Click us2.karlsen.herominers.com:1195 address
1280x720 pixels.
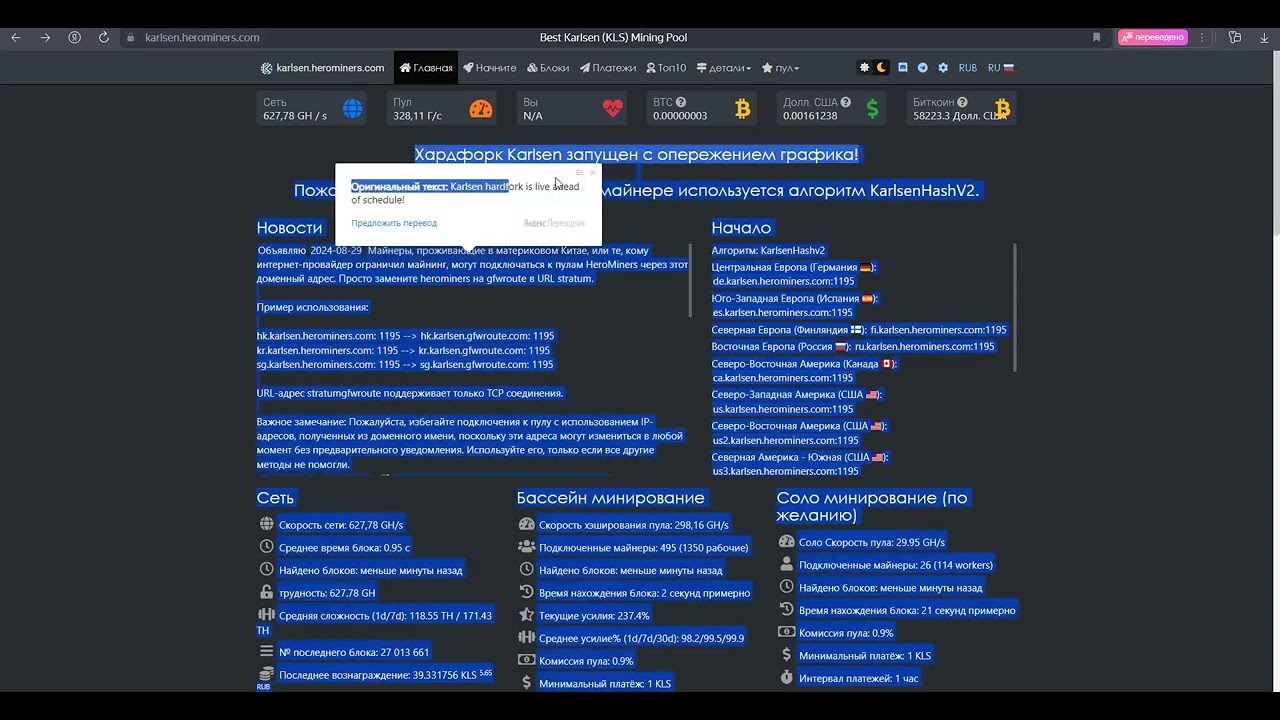click(x=785, y=440)
